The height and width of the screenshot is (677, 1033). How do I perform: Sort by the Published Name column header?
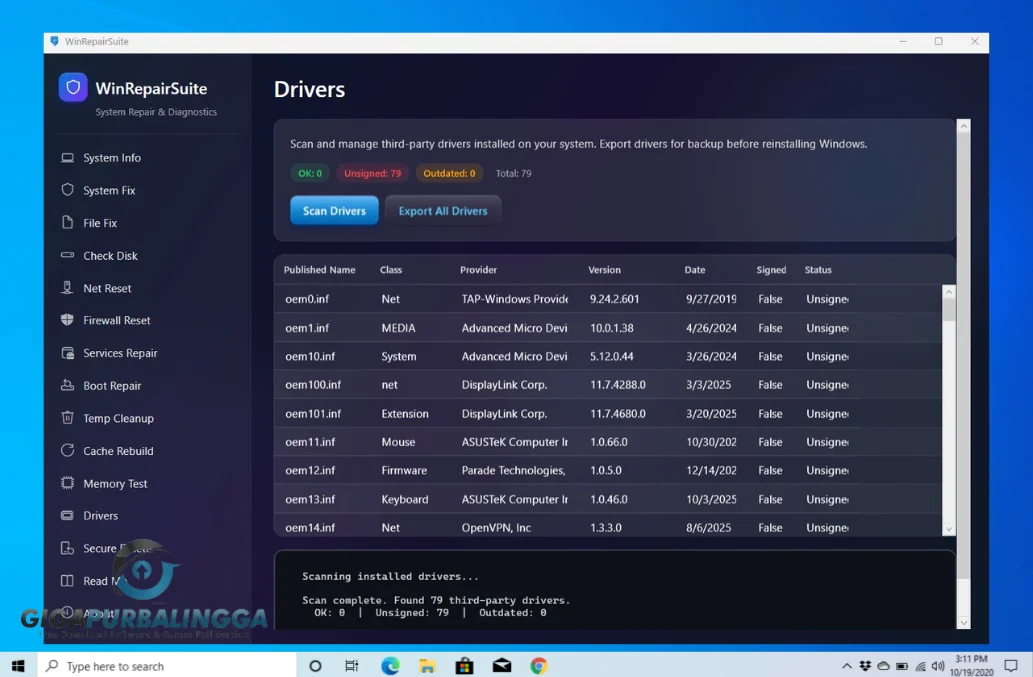click(320, 270)
